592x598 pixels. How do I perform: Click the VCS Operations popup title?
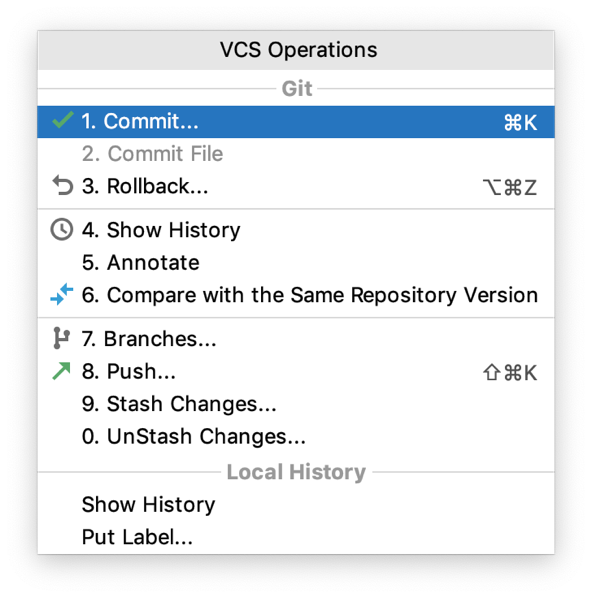point(298,50)
